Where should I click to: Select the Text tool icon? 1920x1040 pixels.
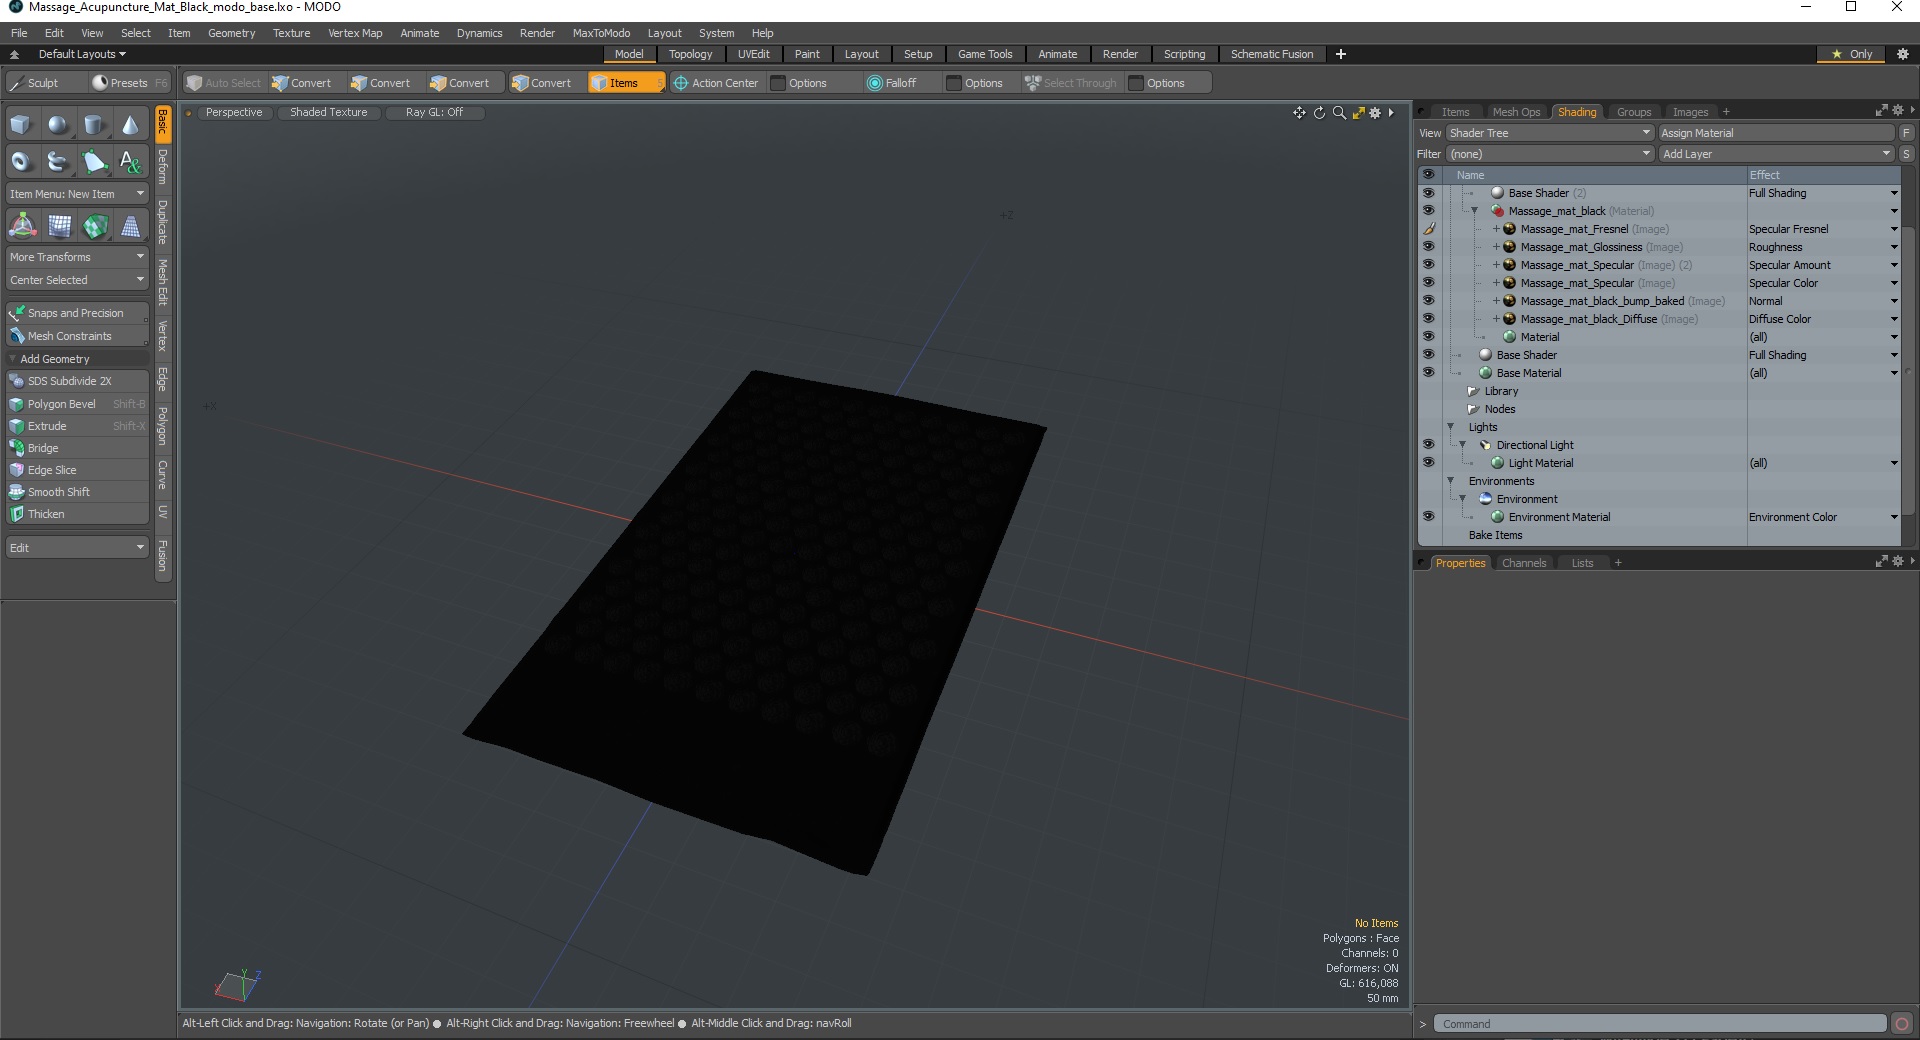click(130, 161)
